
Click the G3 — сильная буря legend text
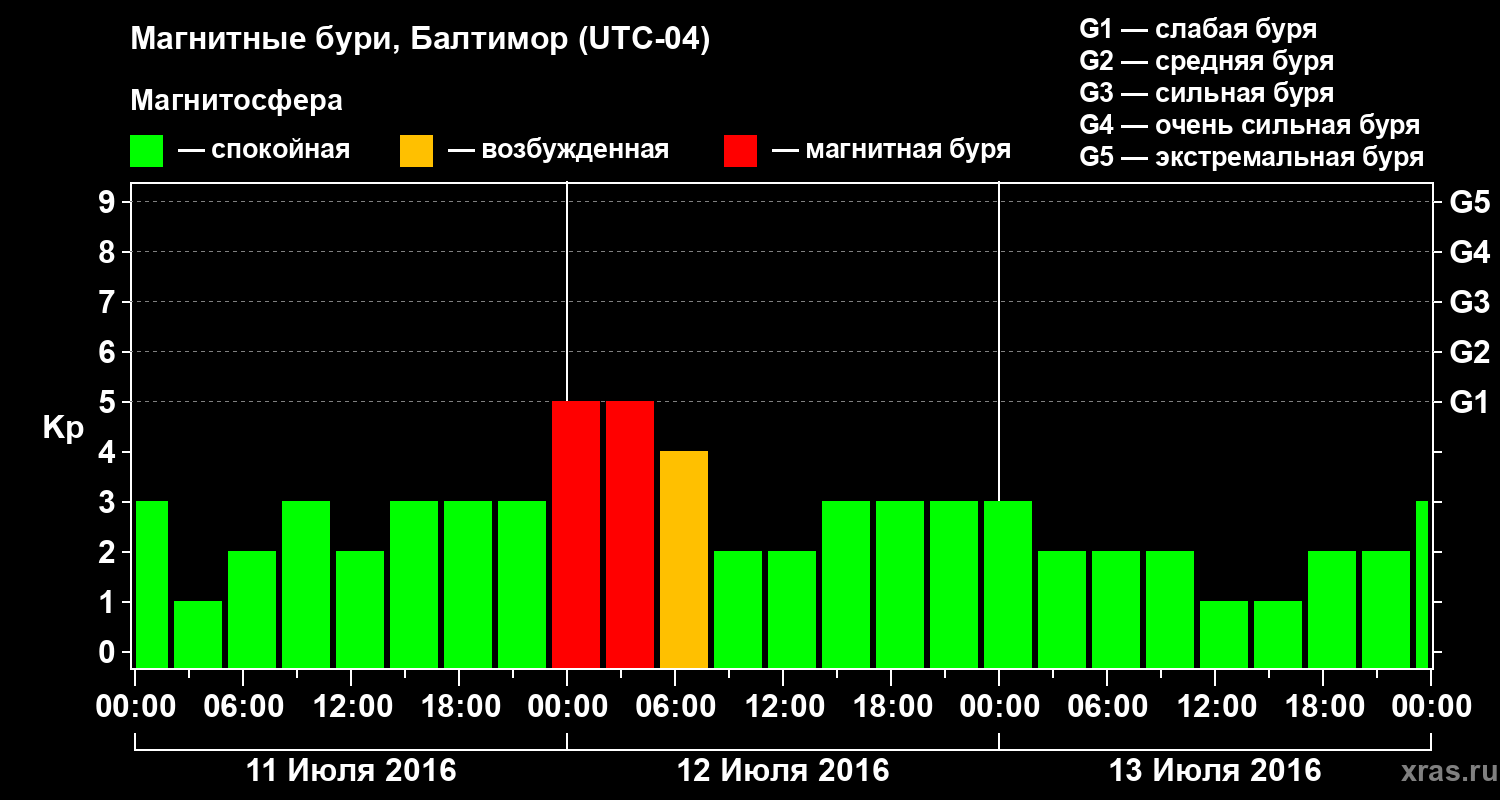point(1206,93)
